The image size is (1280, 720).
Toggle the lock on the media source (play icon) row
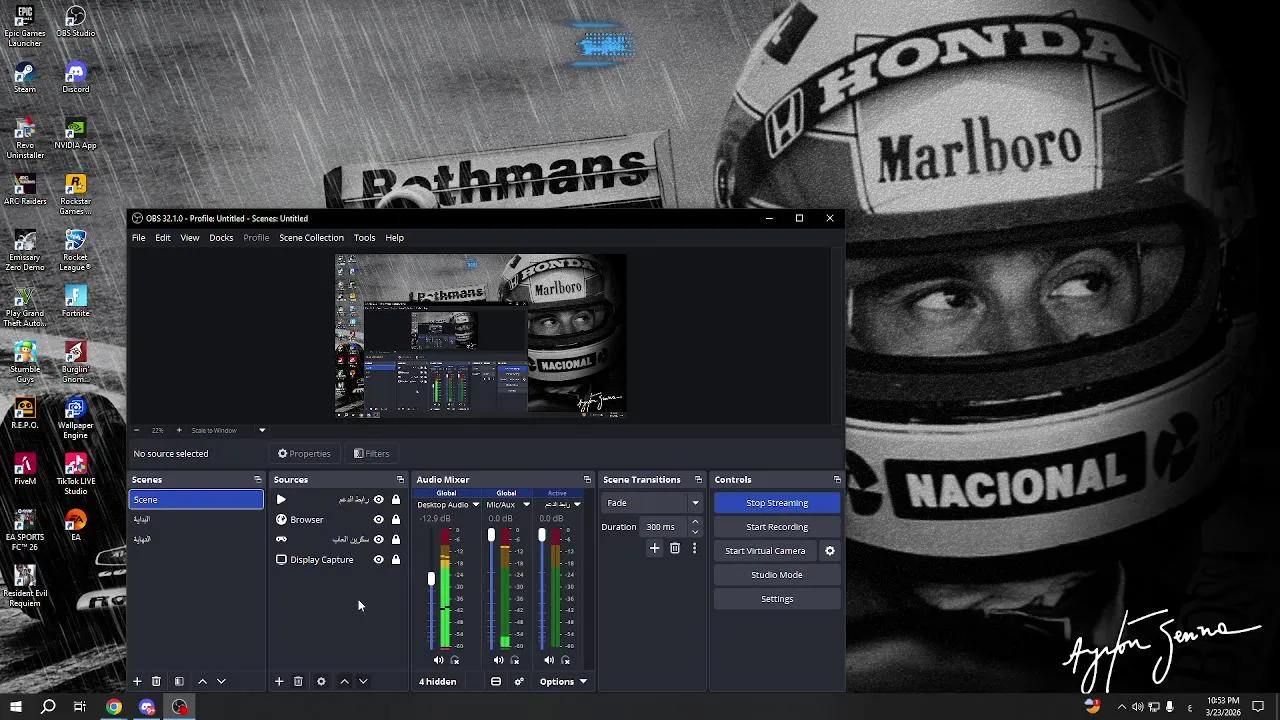[395, 499]
